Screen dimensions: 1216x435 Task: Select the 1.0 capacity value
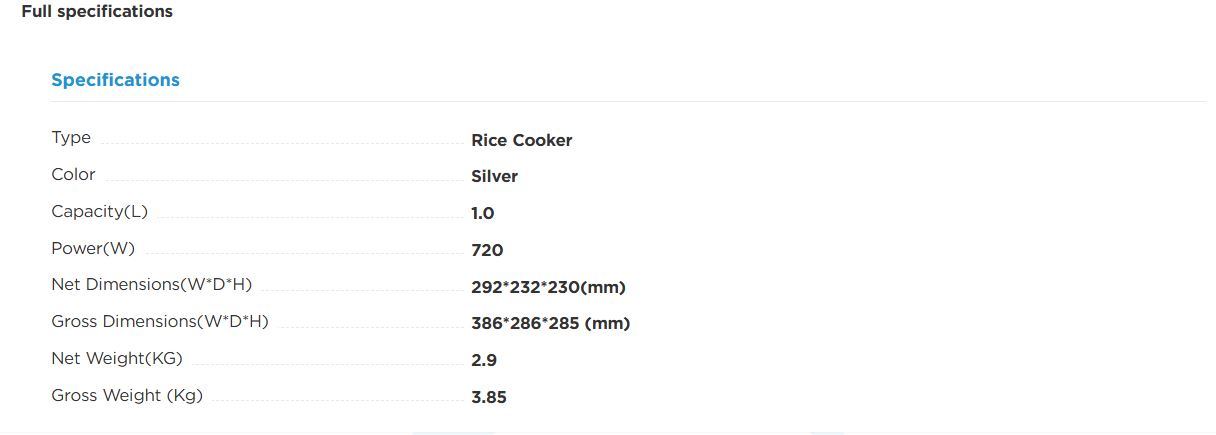[483, 214]
